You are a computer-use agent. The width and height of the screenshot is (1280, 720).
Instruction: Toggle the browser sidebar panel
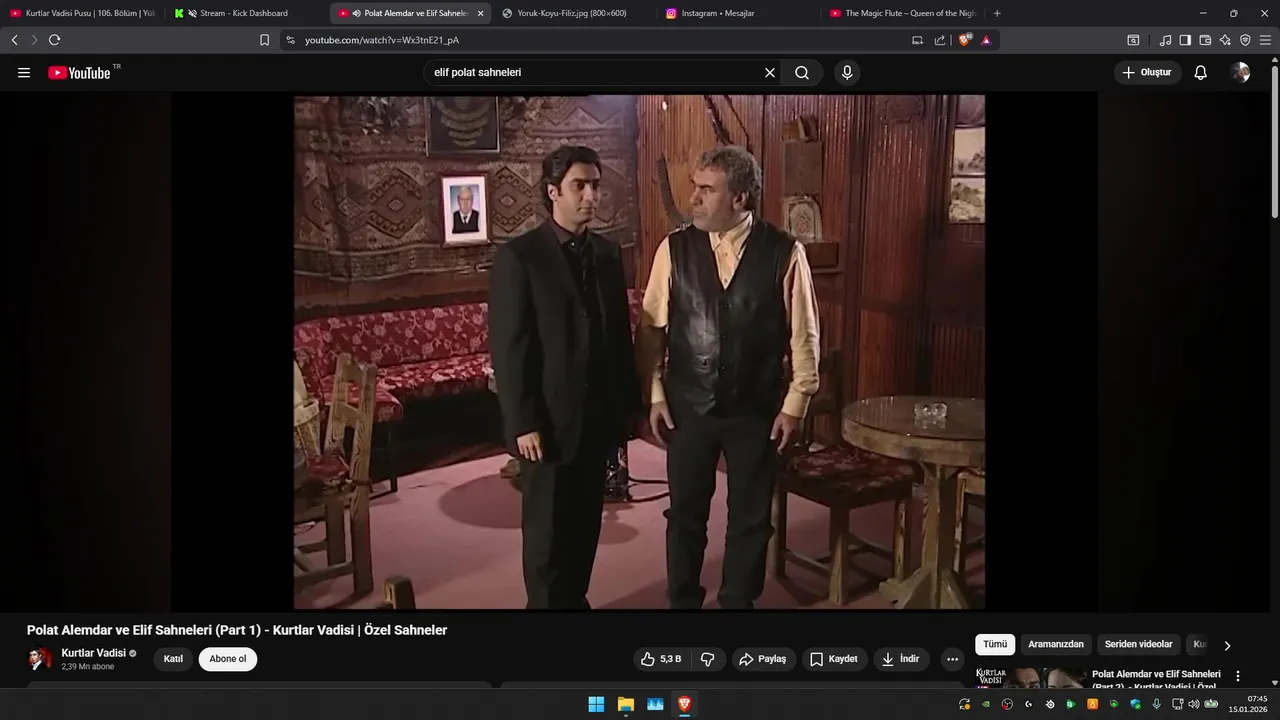(1185, 40)
